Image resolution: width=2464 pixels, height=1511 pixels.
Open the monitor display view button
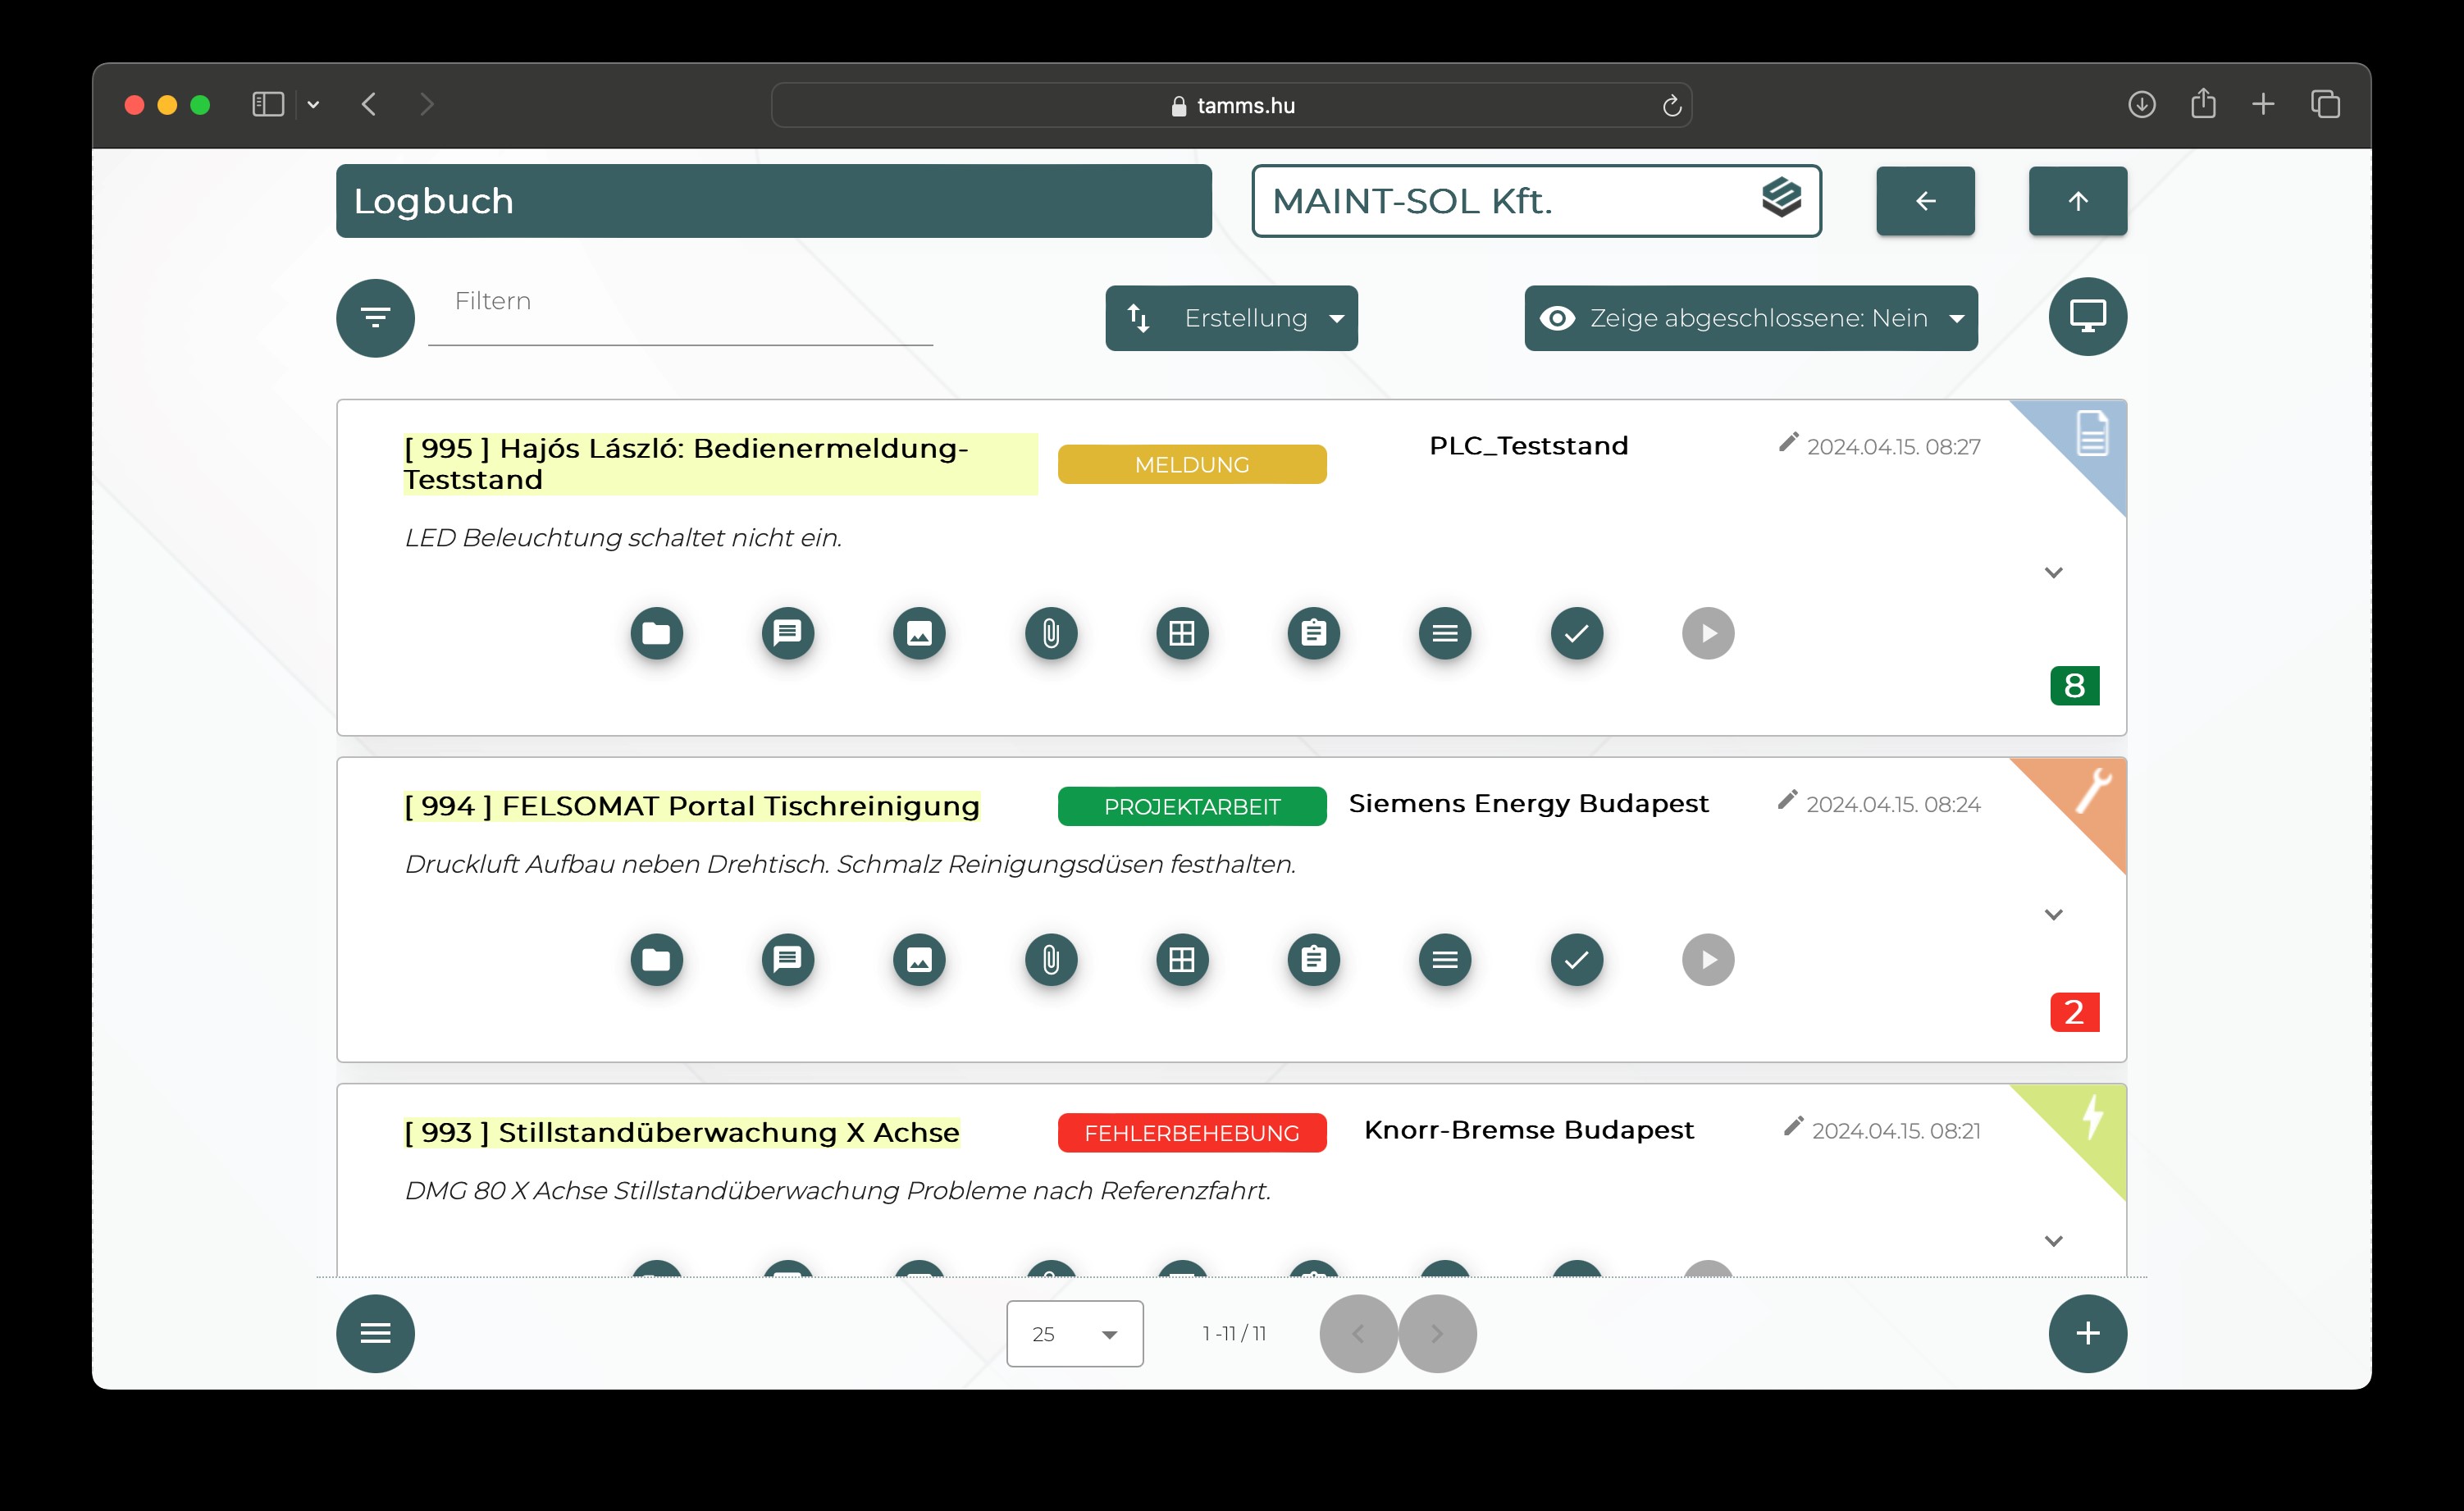point(2087,317)
